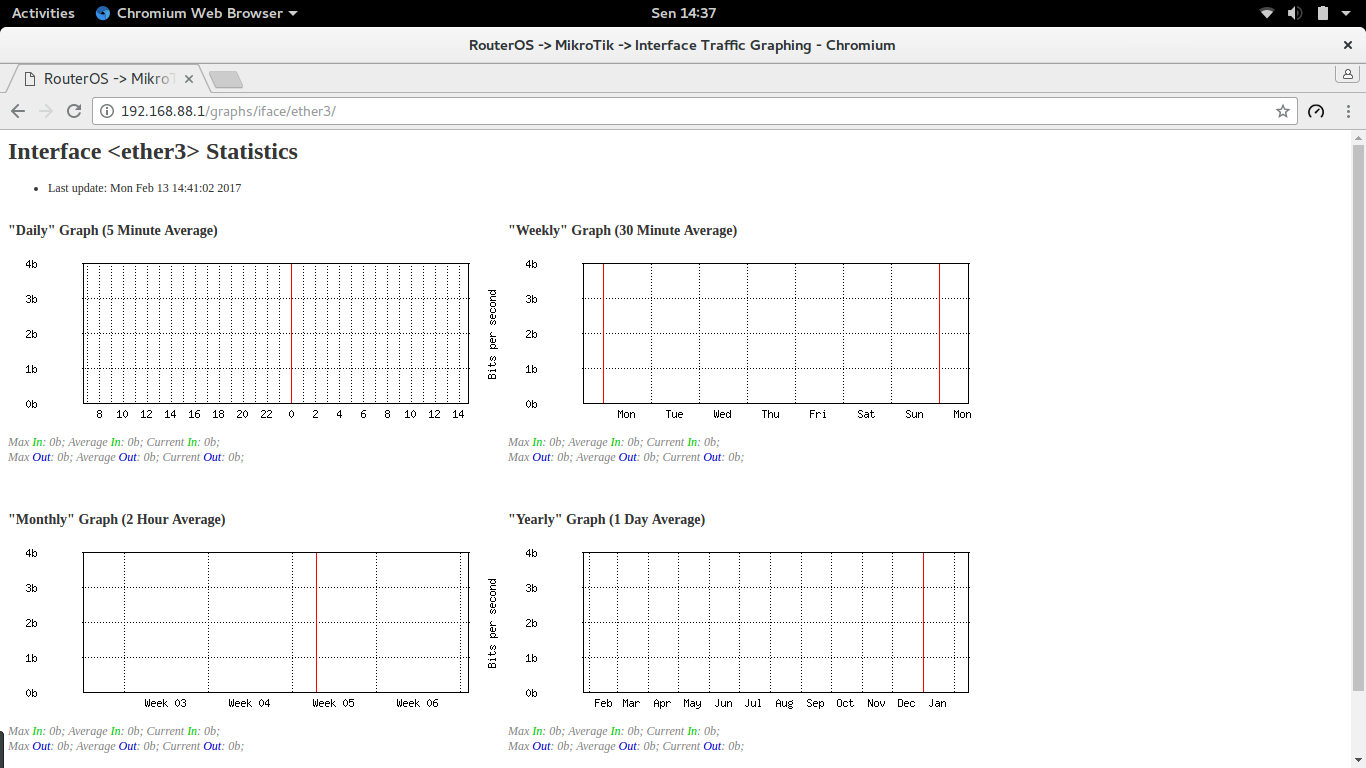Viewport: 1366px width, 768px height.
Task: Click the browser back arrow
Action: click(x=18, y=111)
